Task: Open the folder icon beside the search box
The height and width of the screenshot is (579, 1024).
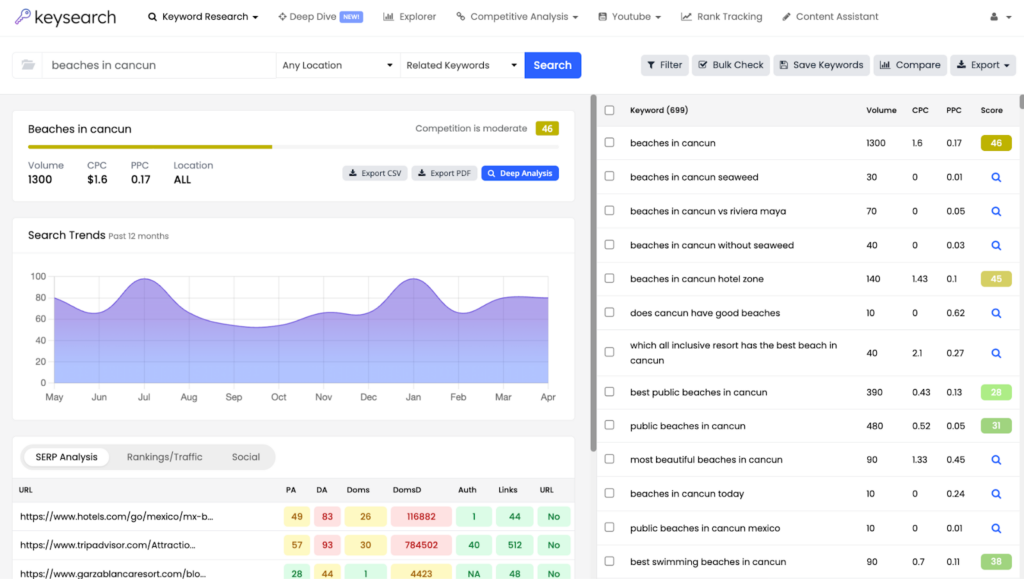Action: click(x=27, y=65)
